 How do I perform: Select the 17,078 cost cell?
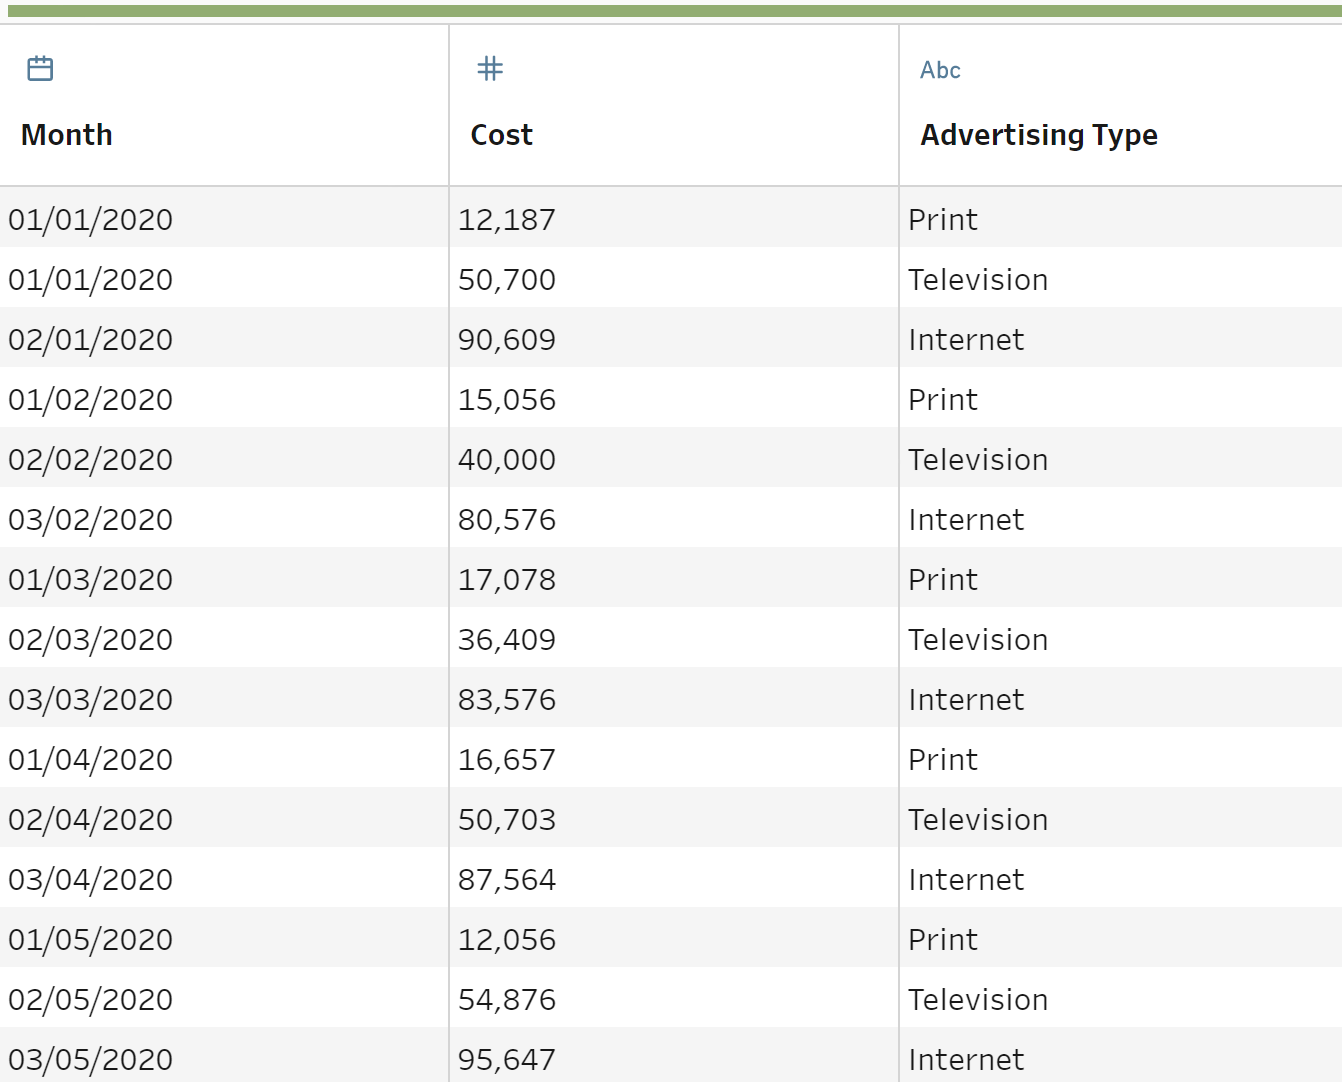(x=507, y=580)
